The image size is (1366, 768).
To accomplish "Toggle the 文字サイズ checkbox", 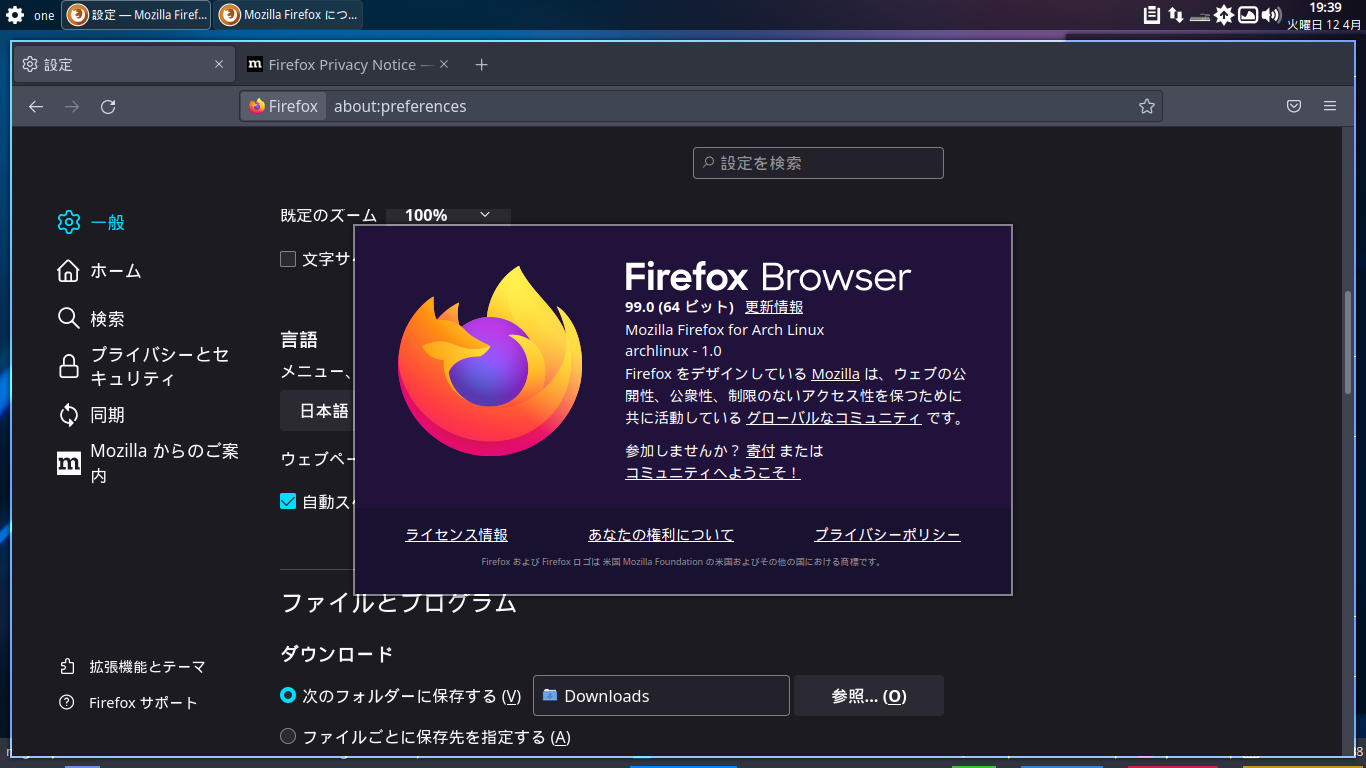I will coord(288,259).
